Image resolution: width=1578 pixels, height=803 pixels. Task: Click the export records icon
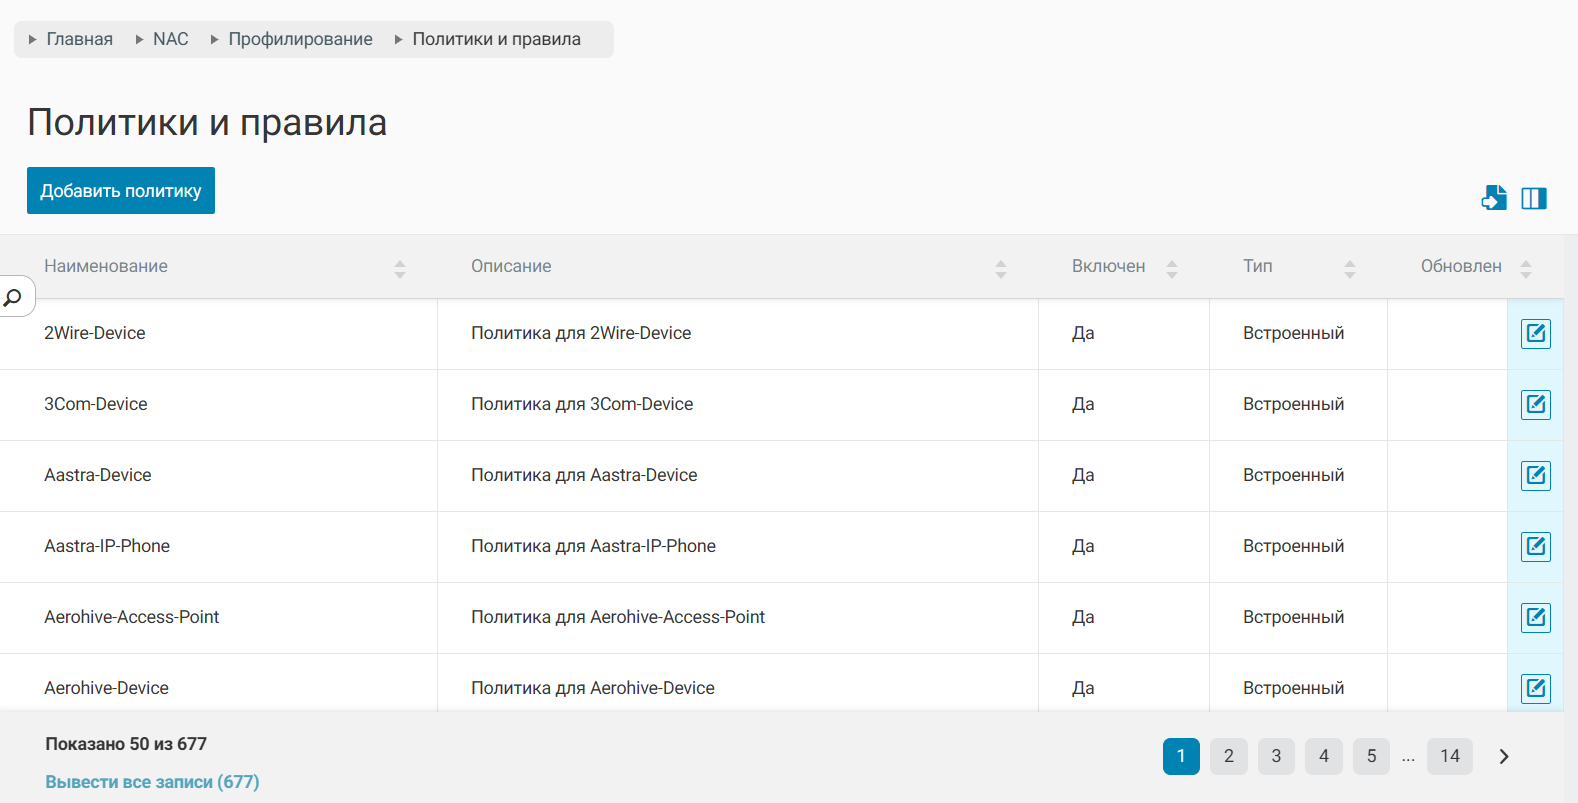(x=1494, y=198)
